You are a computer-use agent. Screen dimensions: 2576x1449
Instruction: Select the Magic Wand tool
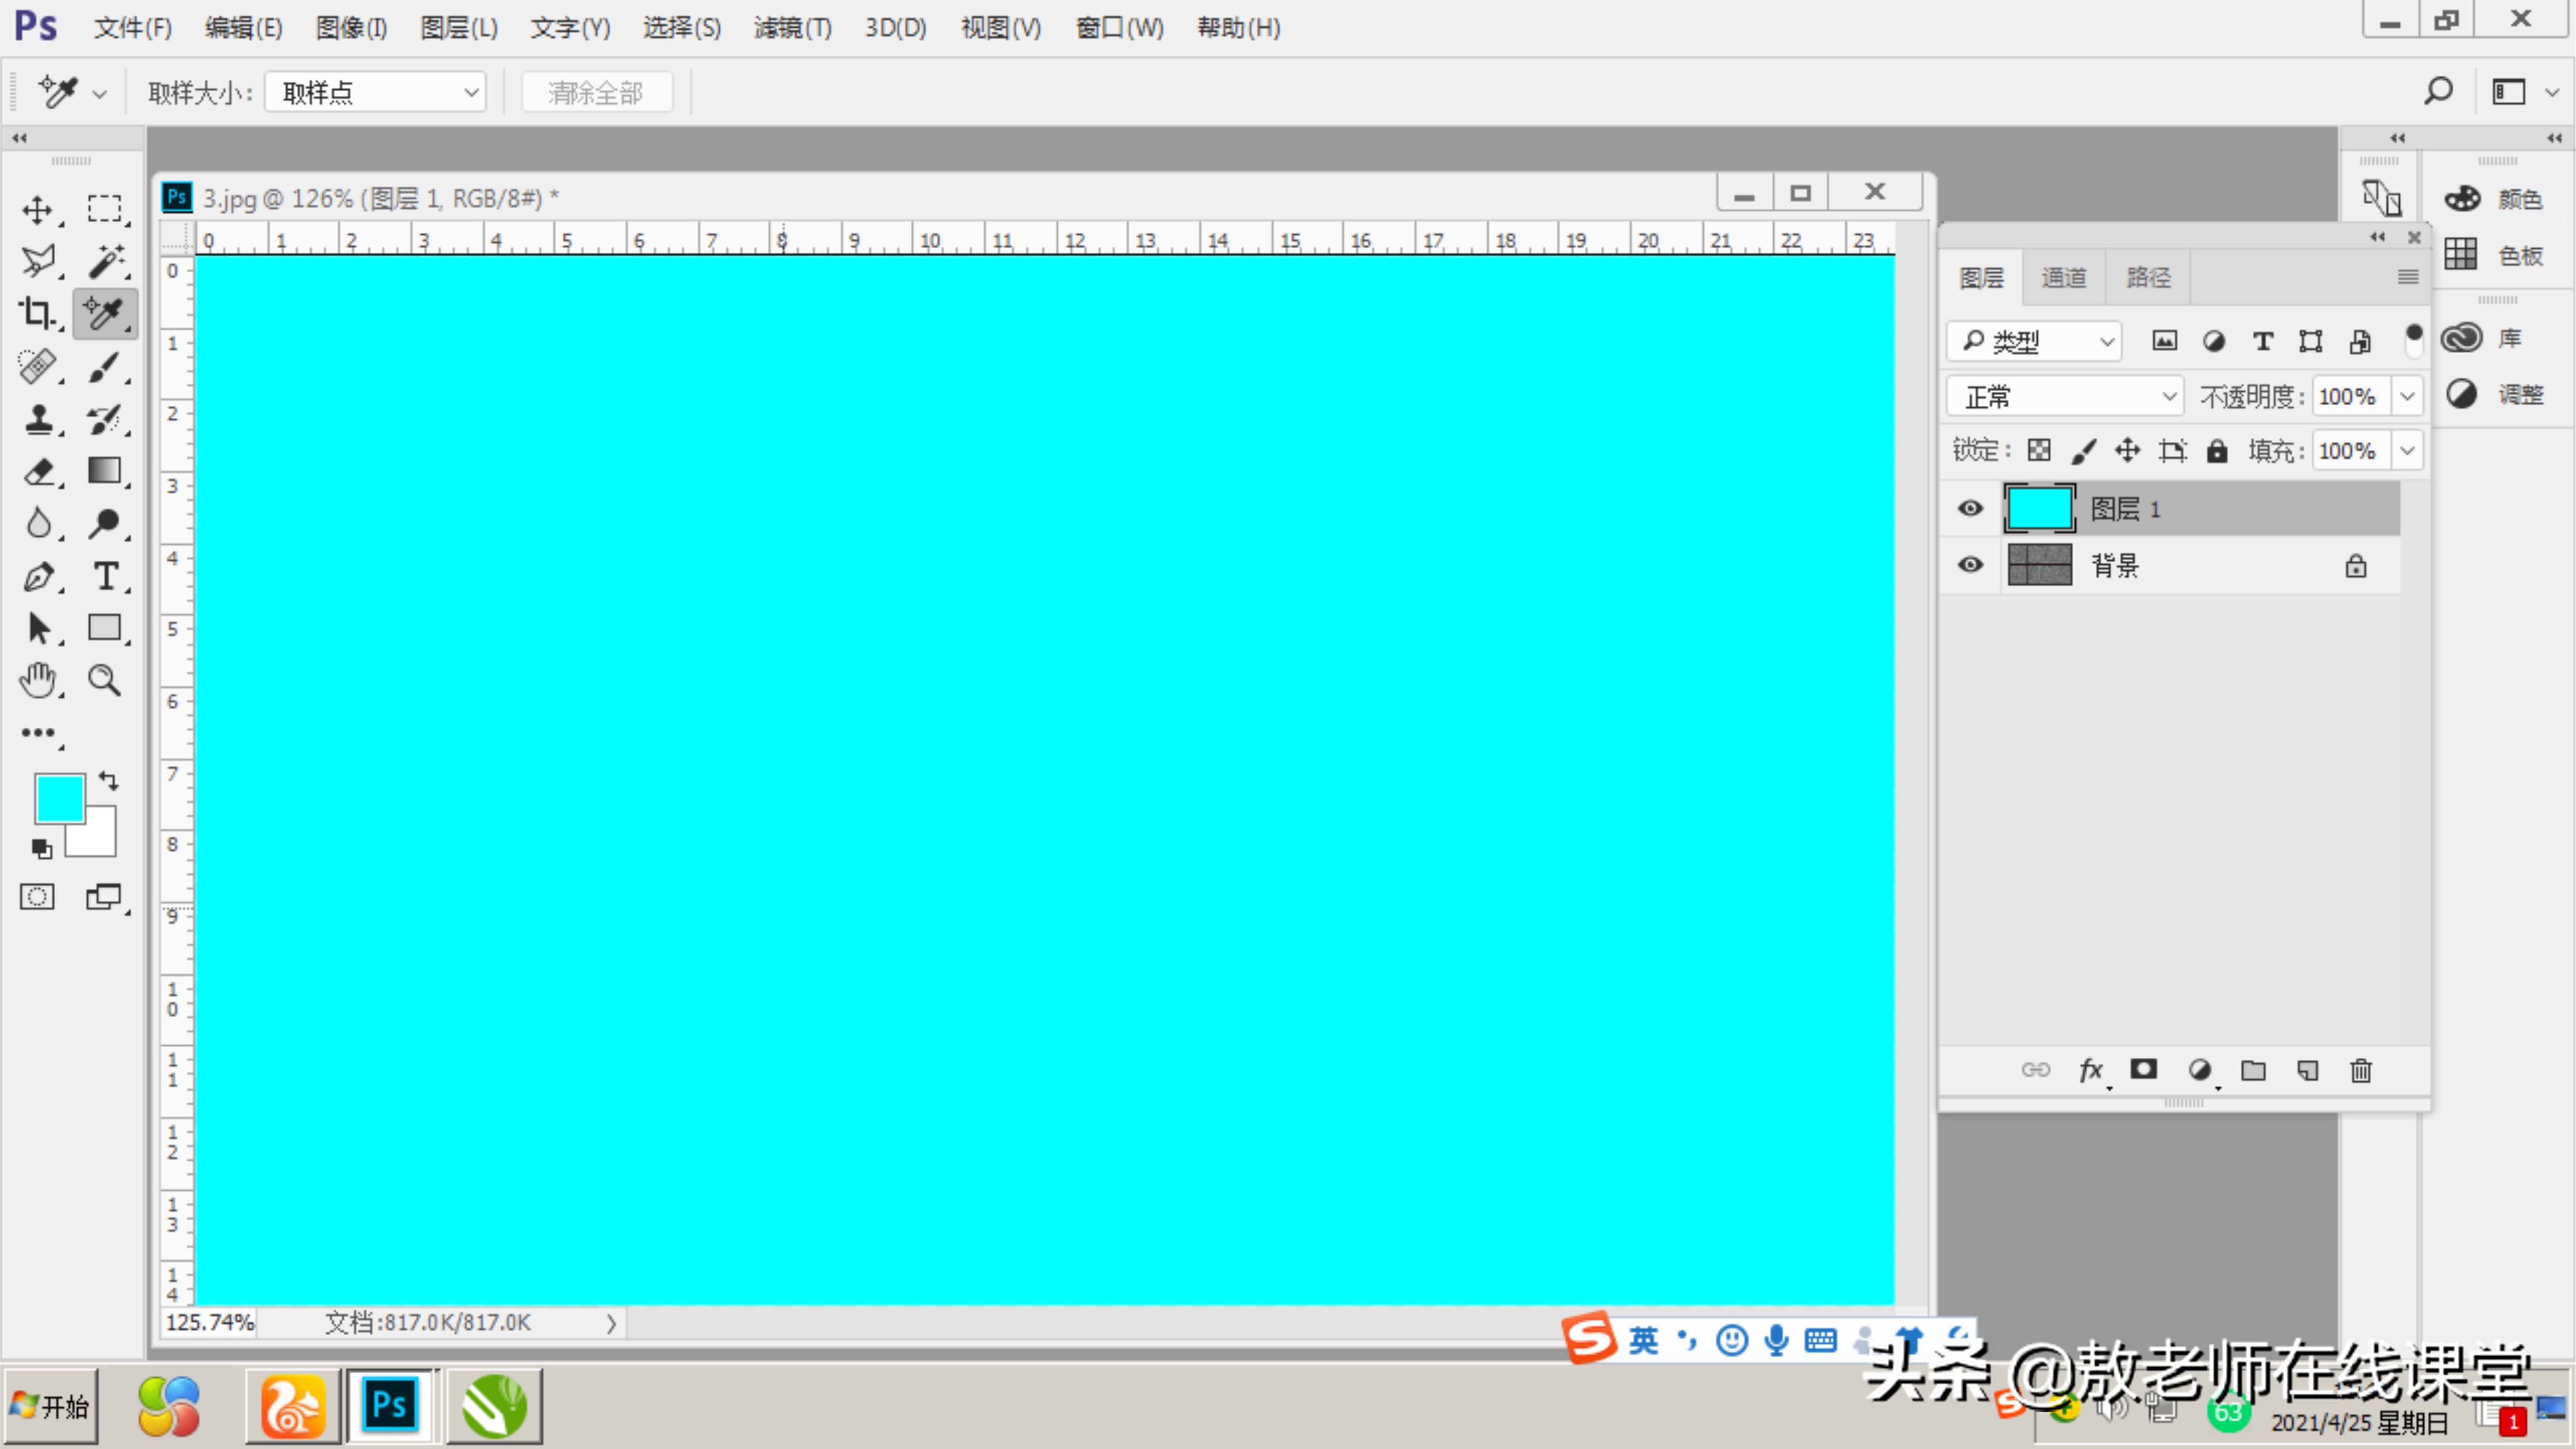105,261
